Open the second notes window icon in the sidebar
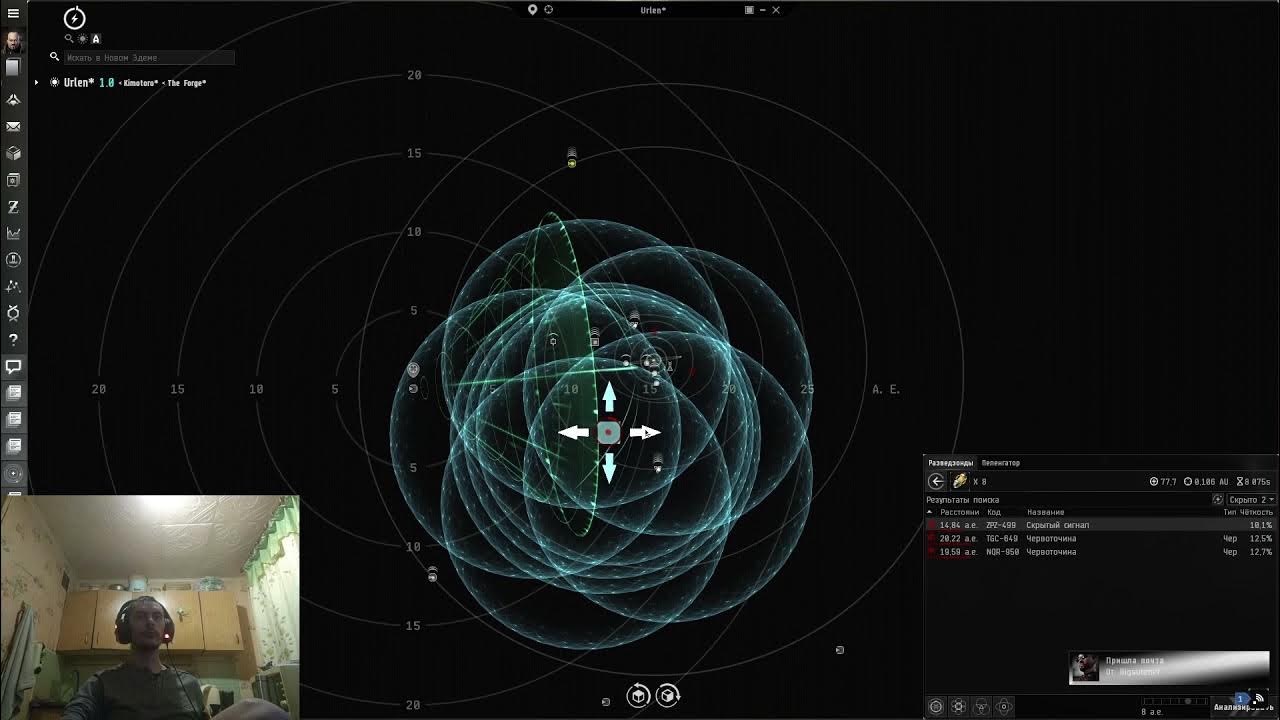The image size is (1280, 720). (x=13, y=420)
